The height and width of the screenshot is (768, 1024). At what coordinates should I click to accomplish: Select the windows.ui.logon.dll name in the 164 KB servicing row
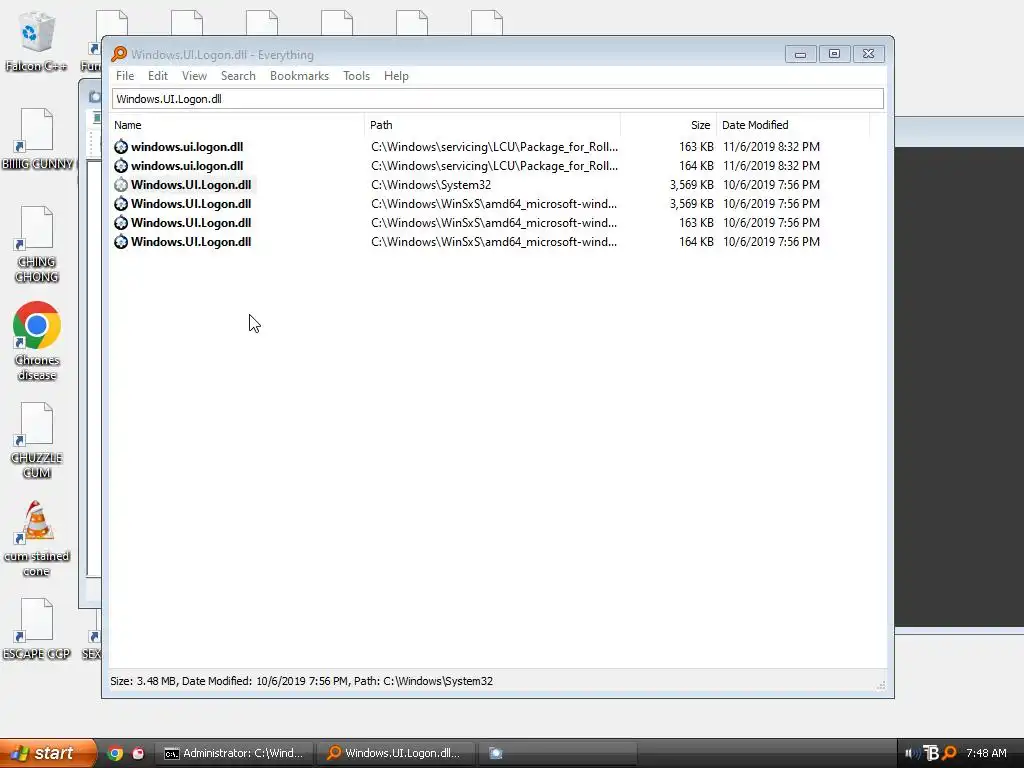[187, 166]
